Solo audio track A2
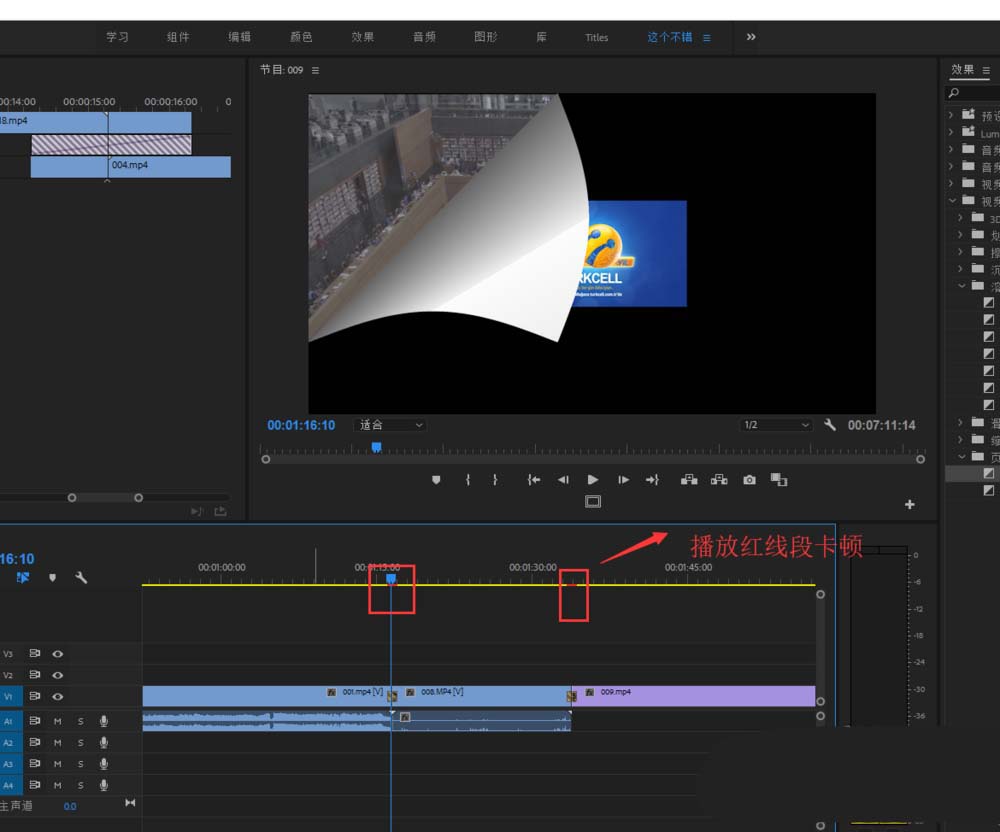Viewport: 1000px width, 832px height. pos(81,743)
